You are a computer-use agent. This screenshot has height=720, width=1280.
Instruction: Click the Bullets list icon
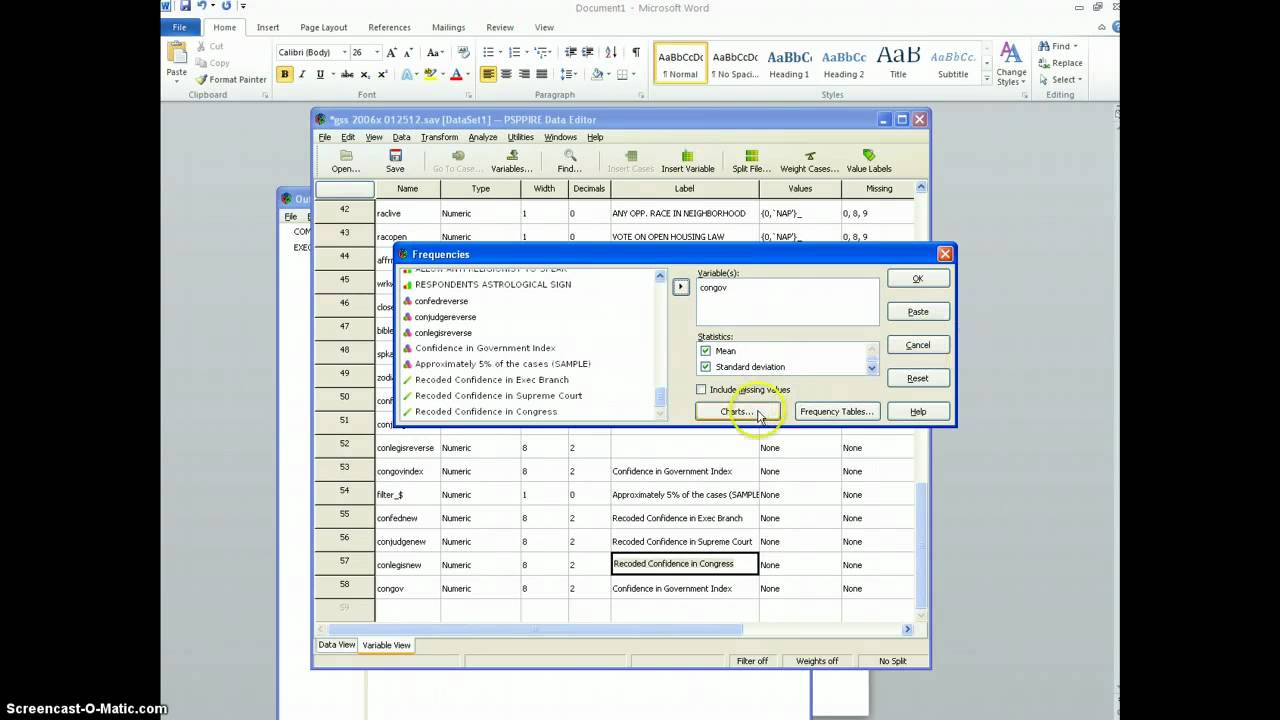491,52
